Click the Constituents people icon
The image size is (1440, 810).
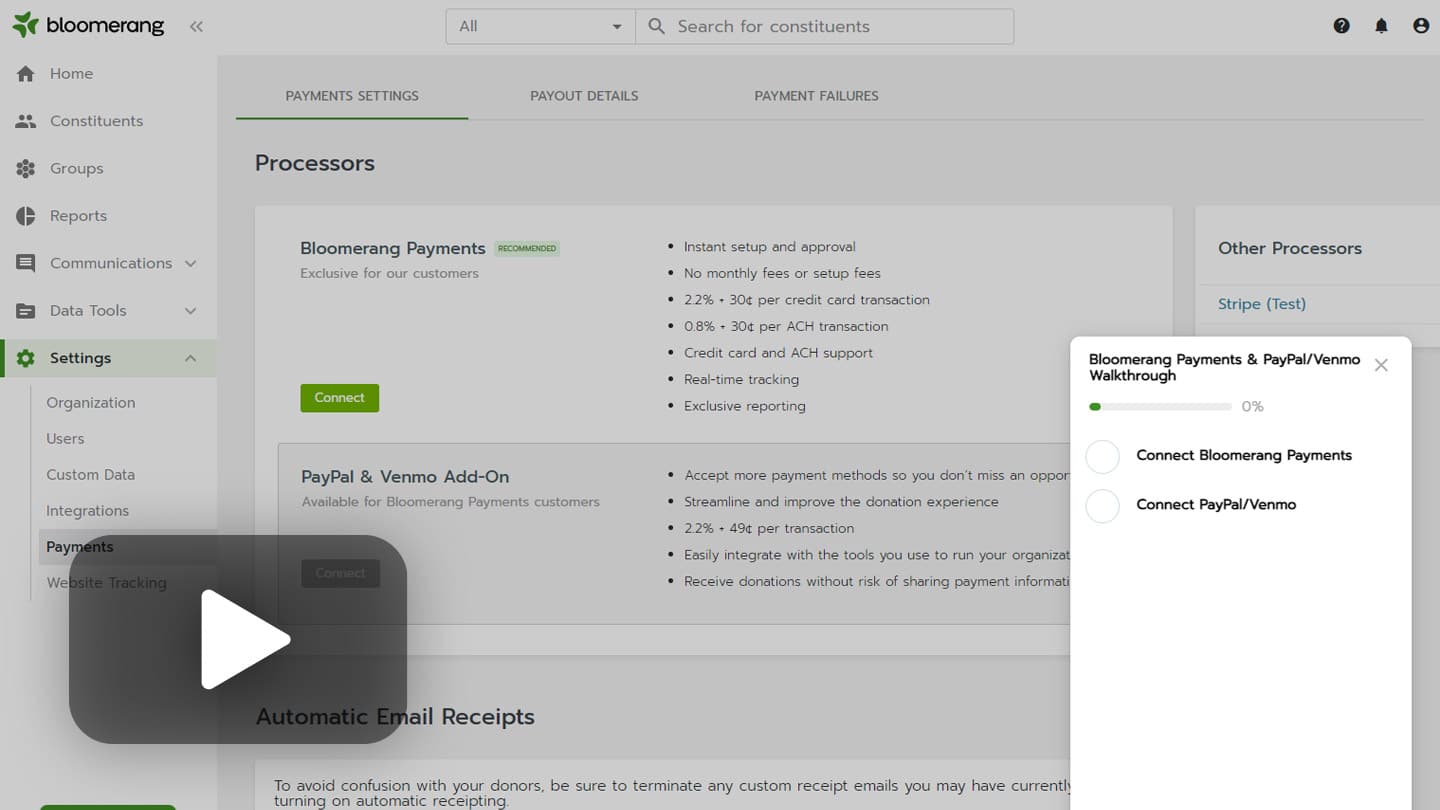pos(26,121)
